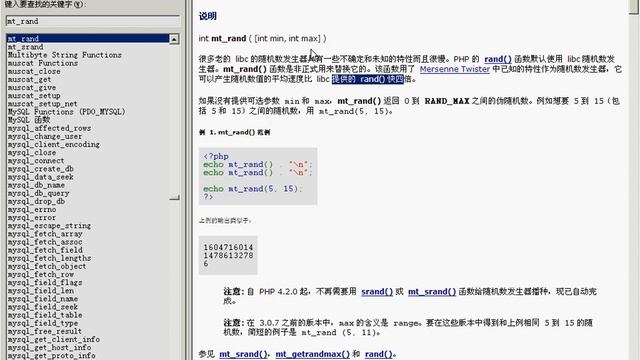This screenshot has height=360, width=640.
Task: Select mysql_escape_string entry
Action: point(49,225)
